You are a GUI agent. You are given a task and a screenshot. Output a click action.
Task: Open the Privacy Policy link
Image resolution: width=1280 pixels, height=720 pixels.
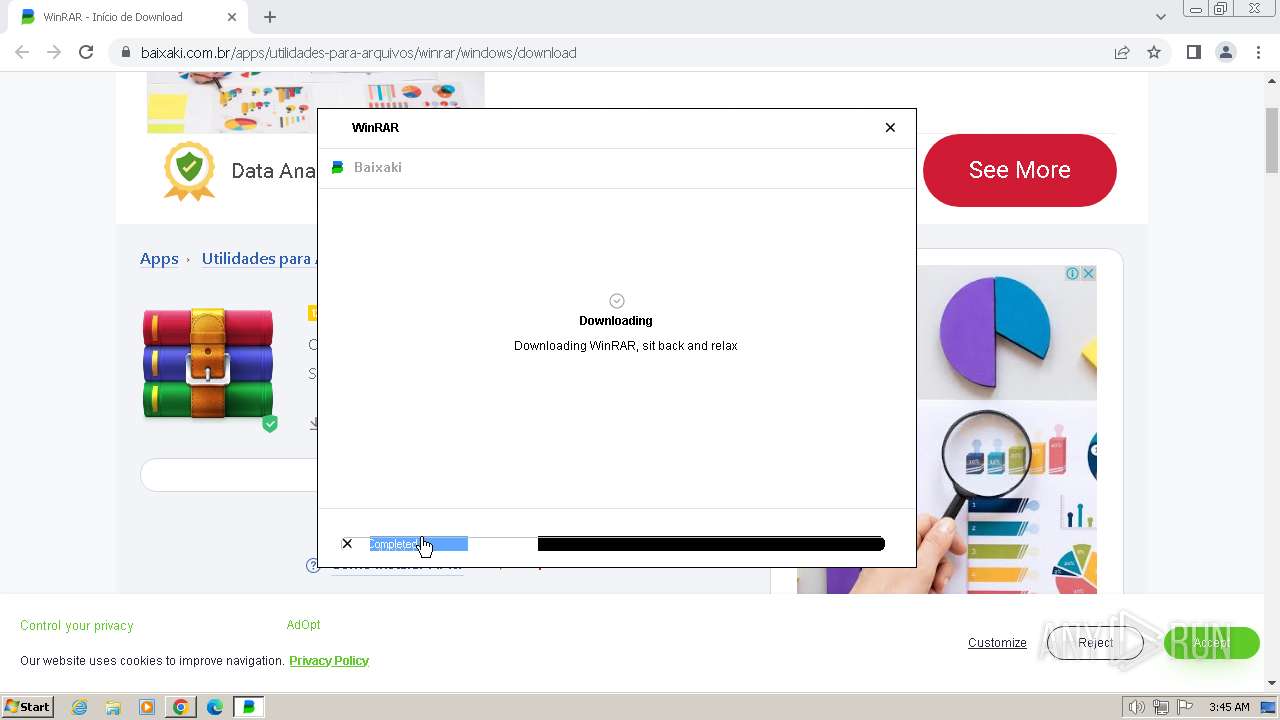[329, 660]
